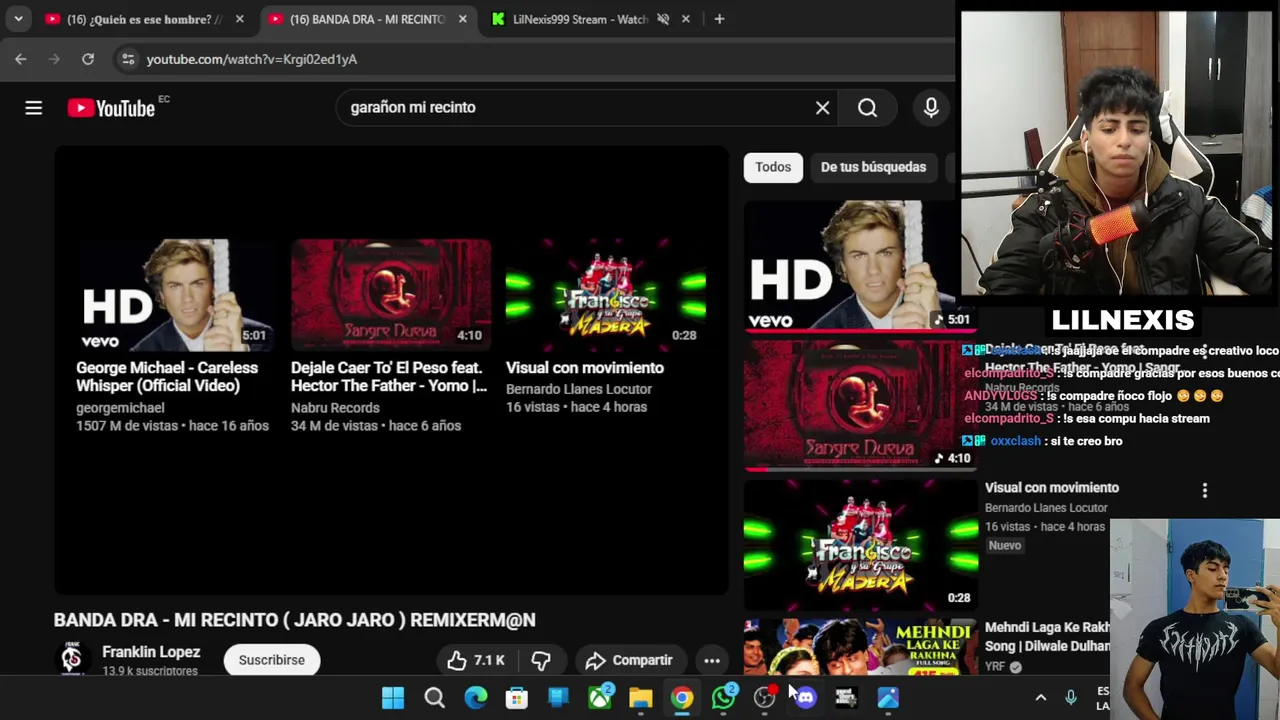The height and width of the screenshot is (720, 1280).
Task: Dislike the video with thumbs down icon
Action: pos(541,660)
